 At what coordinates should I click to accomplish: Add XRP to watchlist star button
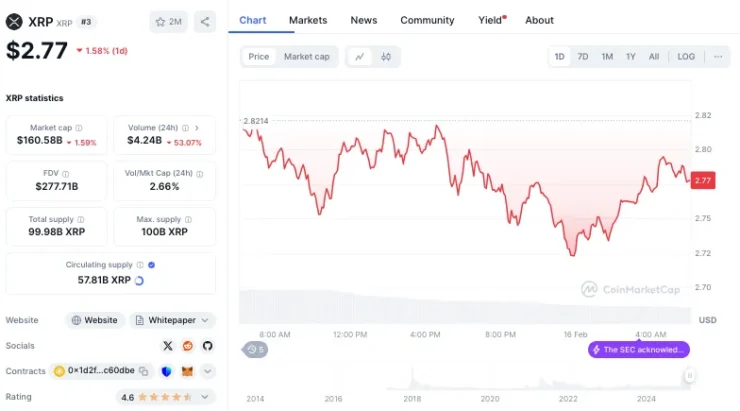click(x=167, y=21)
